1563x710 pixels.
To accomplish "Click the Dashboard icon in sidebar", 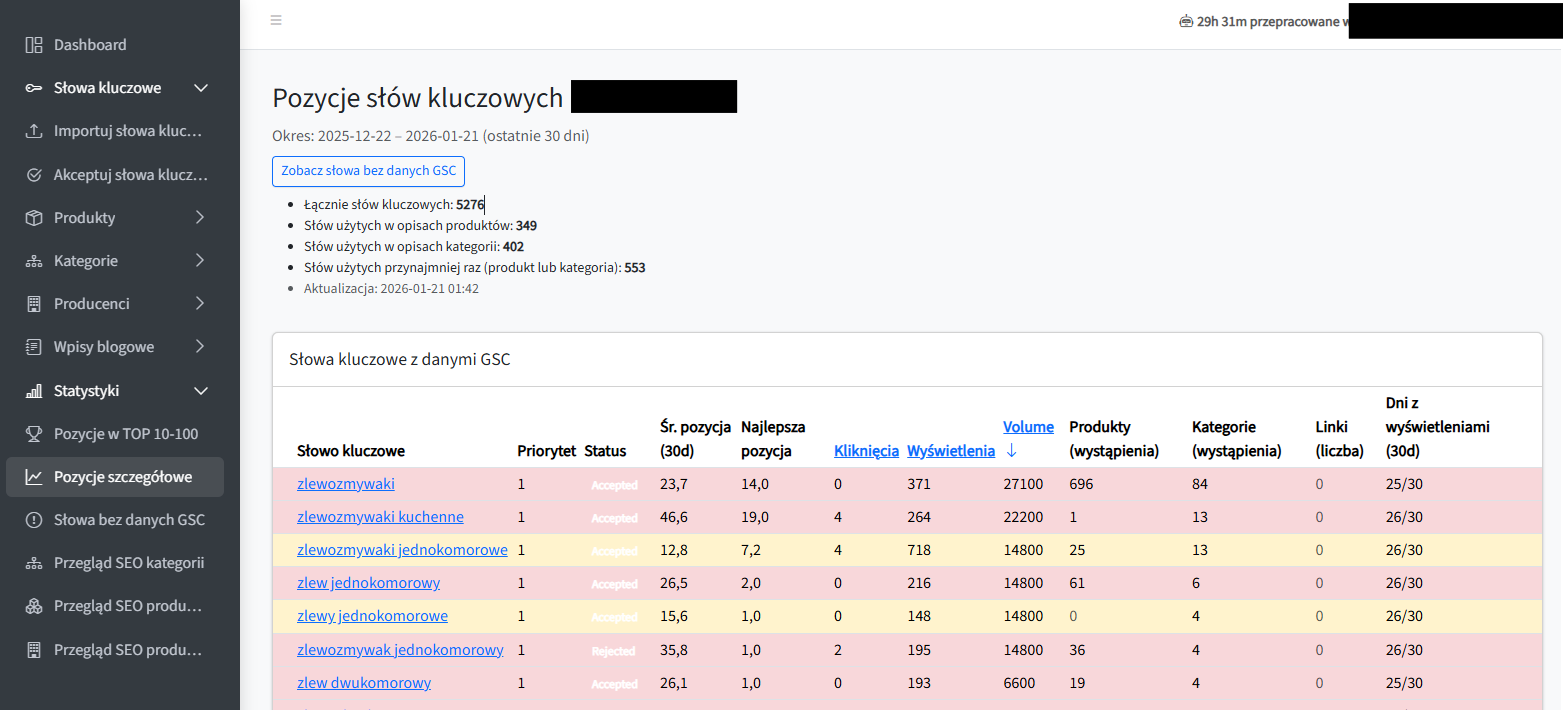I will 34,45.
